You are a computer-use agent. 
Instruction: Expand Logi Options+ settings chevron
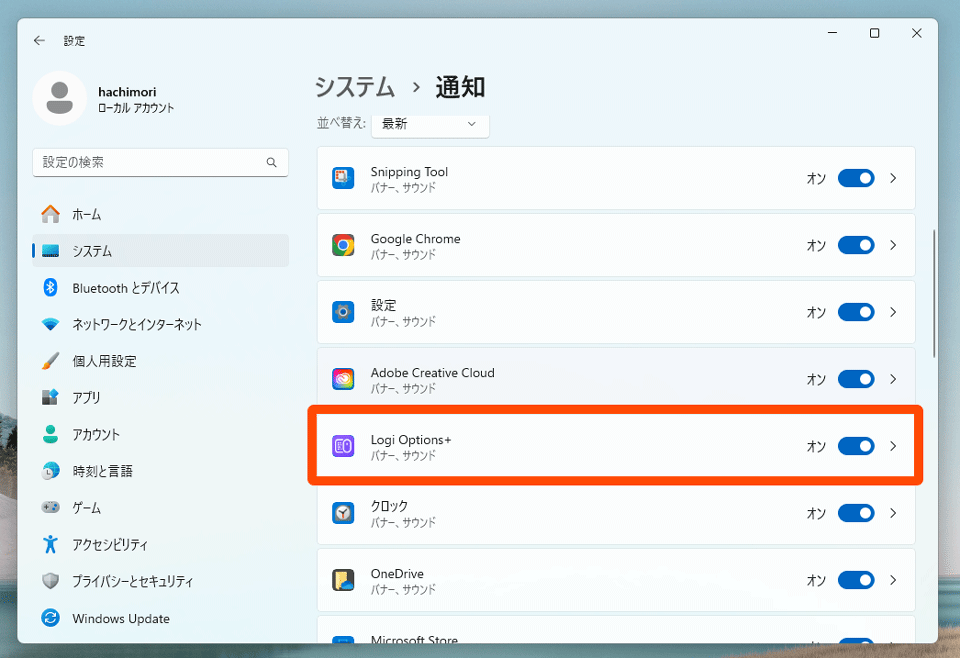click(x=893, y=446)
